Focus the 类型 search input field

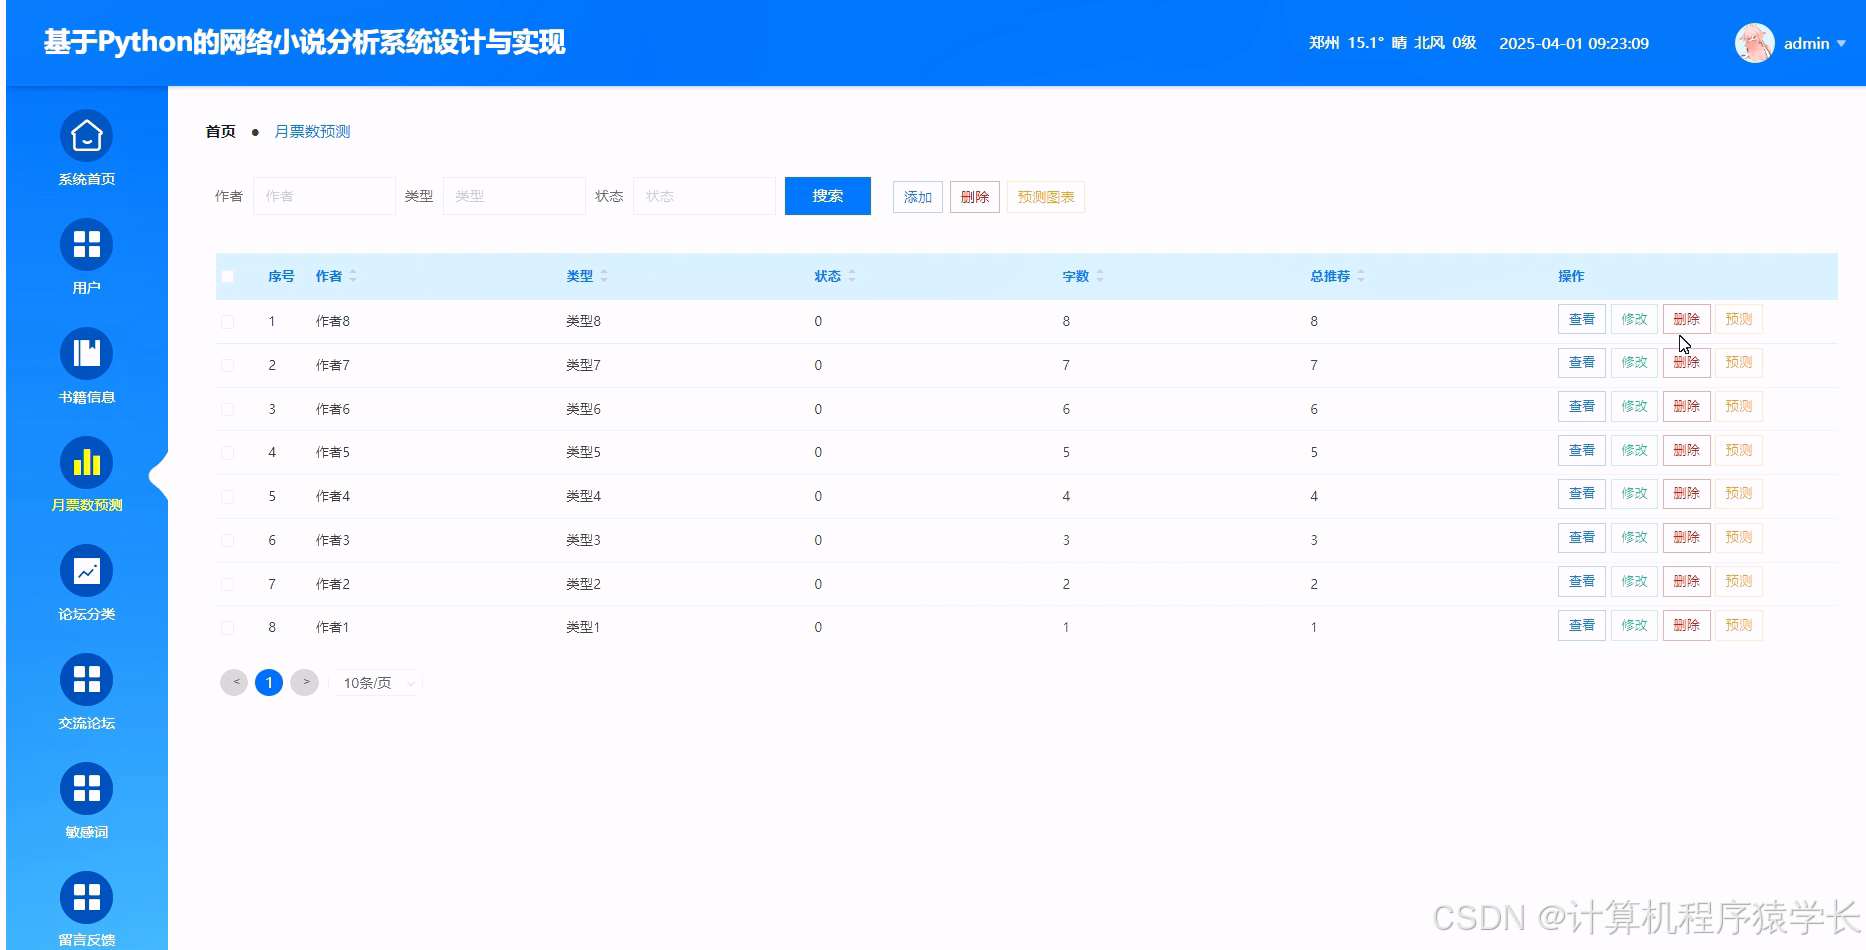(514, 196)
